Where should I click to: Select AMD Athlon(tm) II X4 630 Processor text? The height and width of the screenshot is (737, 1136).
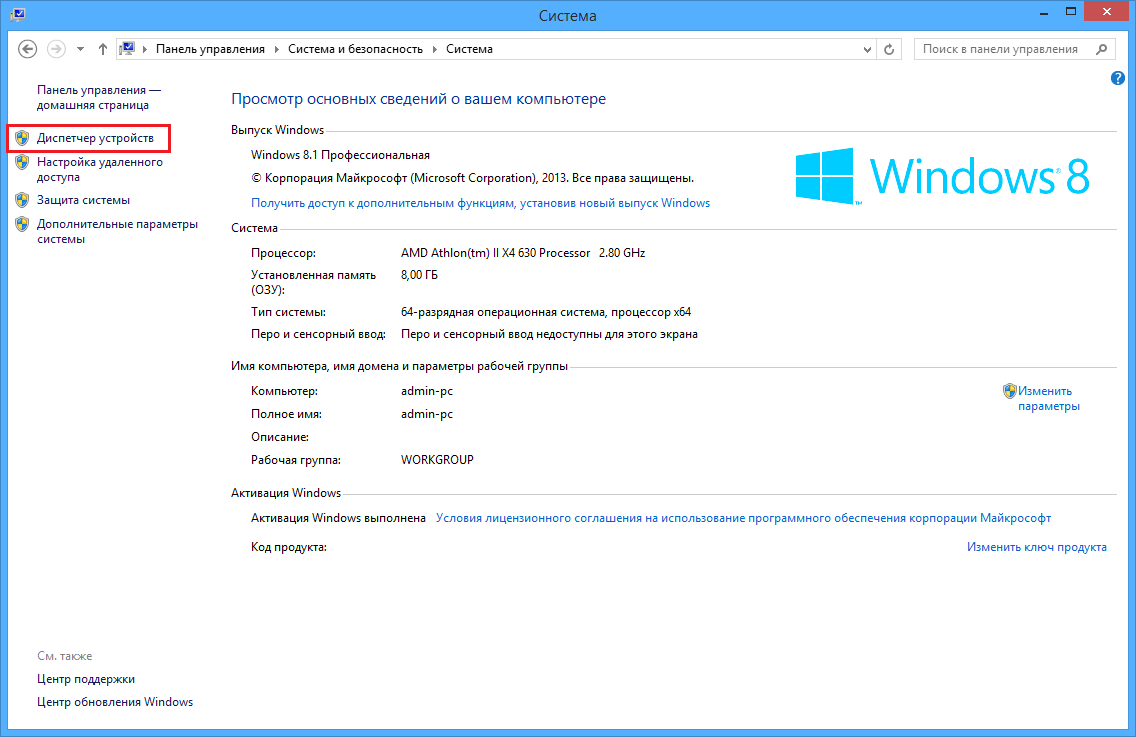(496, 253)
